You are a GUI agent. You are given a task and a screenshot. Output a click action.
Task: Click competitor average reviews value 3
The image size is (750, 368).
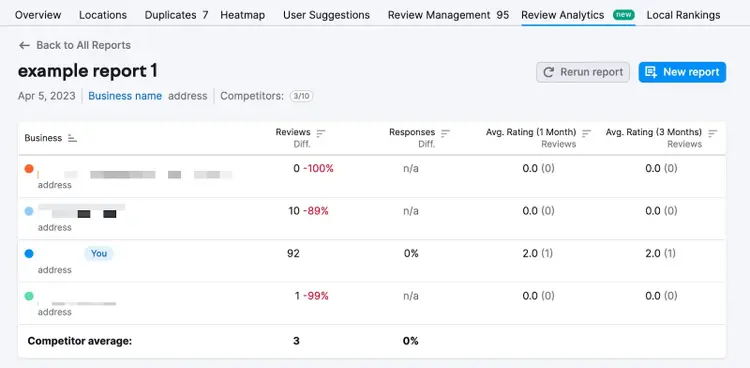point(296,341)
